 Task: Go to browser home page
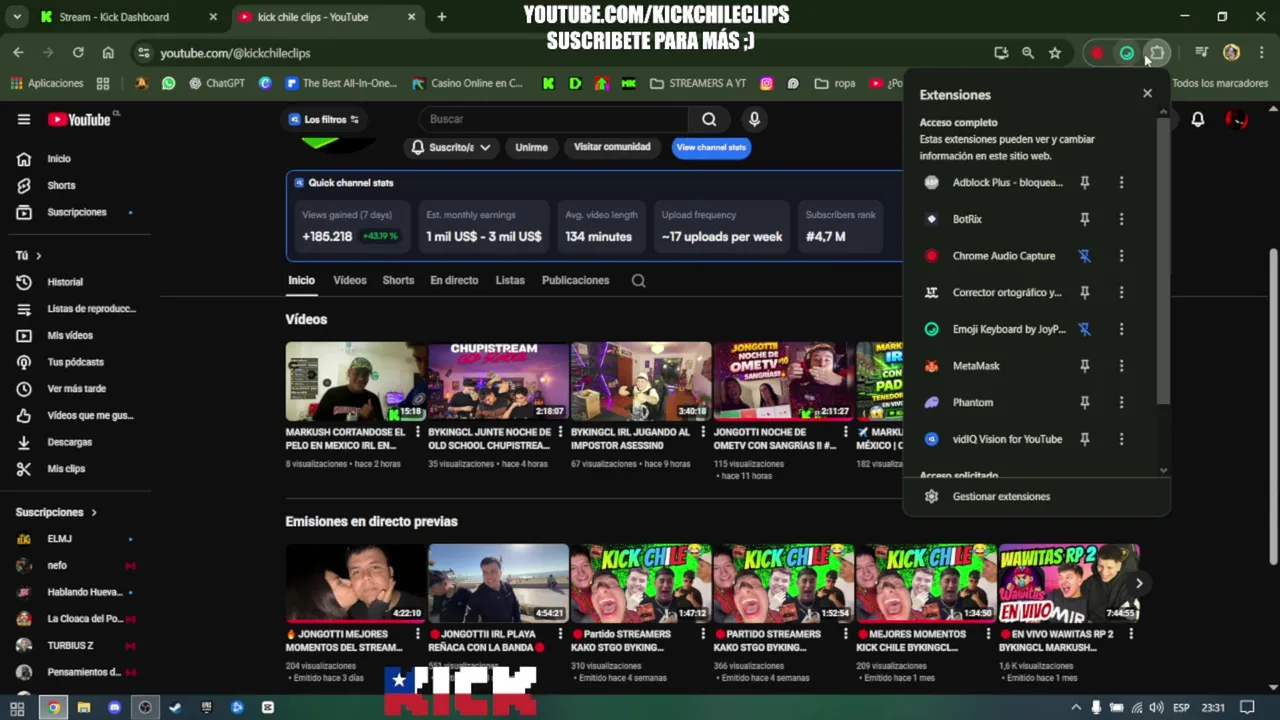tap(108, 53)
